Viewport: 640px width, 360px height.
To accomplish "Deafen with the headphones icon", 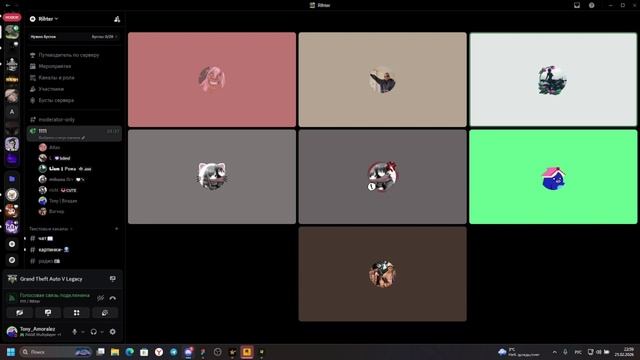I will [93, 332].
